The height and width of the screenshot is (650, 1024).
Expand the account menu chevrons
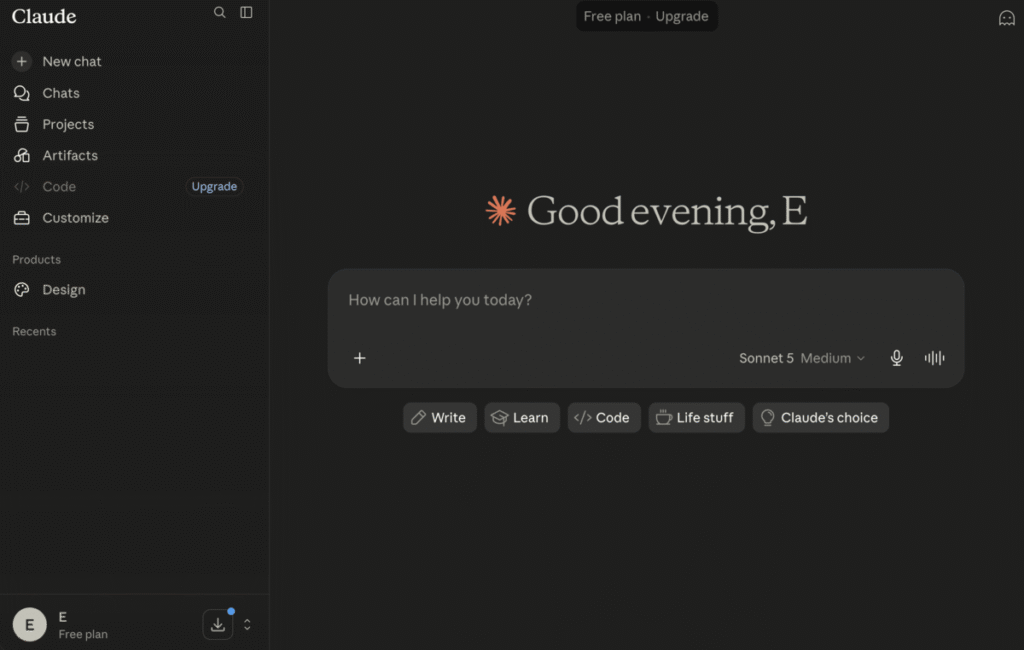(x=247, y=625)
